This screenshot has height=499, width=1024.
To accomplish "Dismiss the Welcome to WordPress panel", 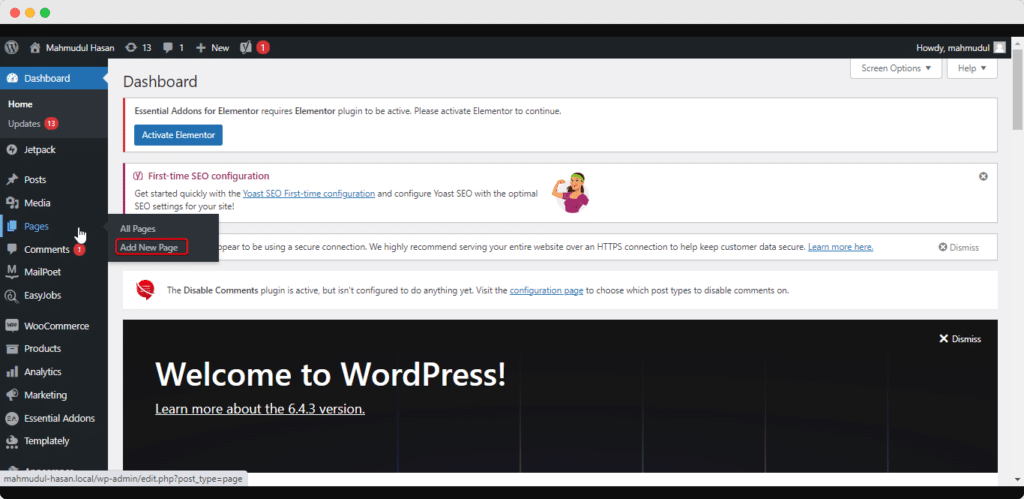I will pyautogui.click(x=960, y=339).
